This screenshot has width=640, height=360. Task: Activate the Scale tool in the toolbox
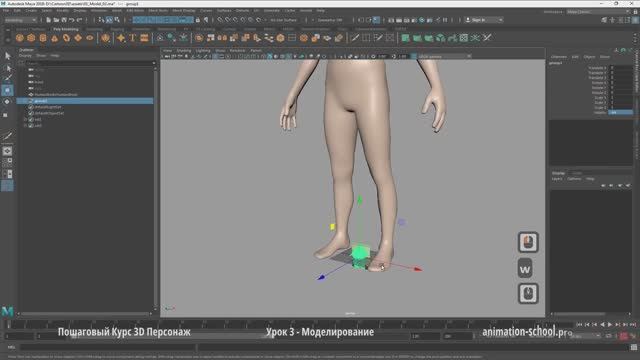point(6,115)
